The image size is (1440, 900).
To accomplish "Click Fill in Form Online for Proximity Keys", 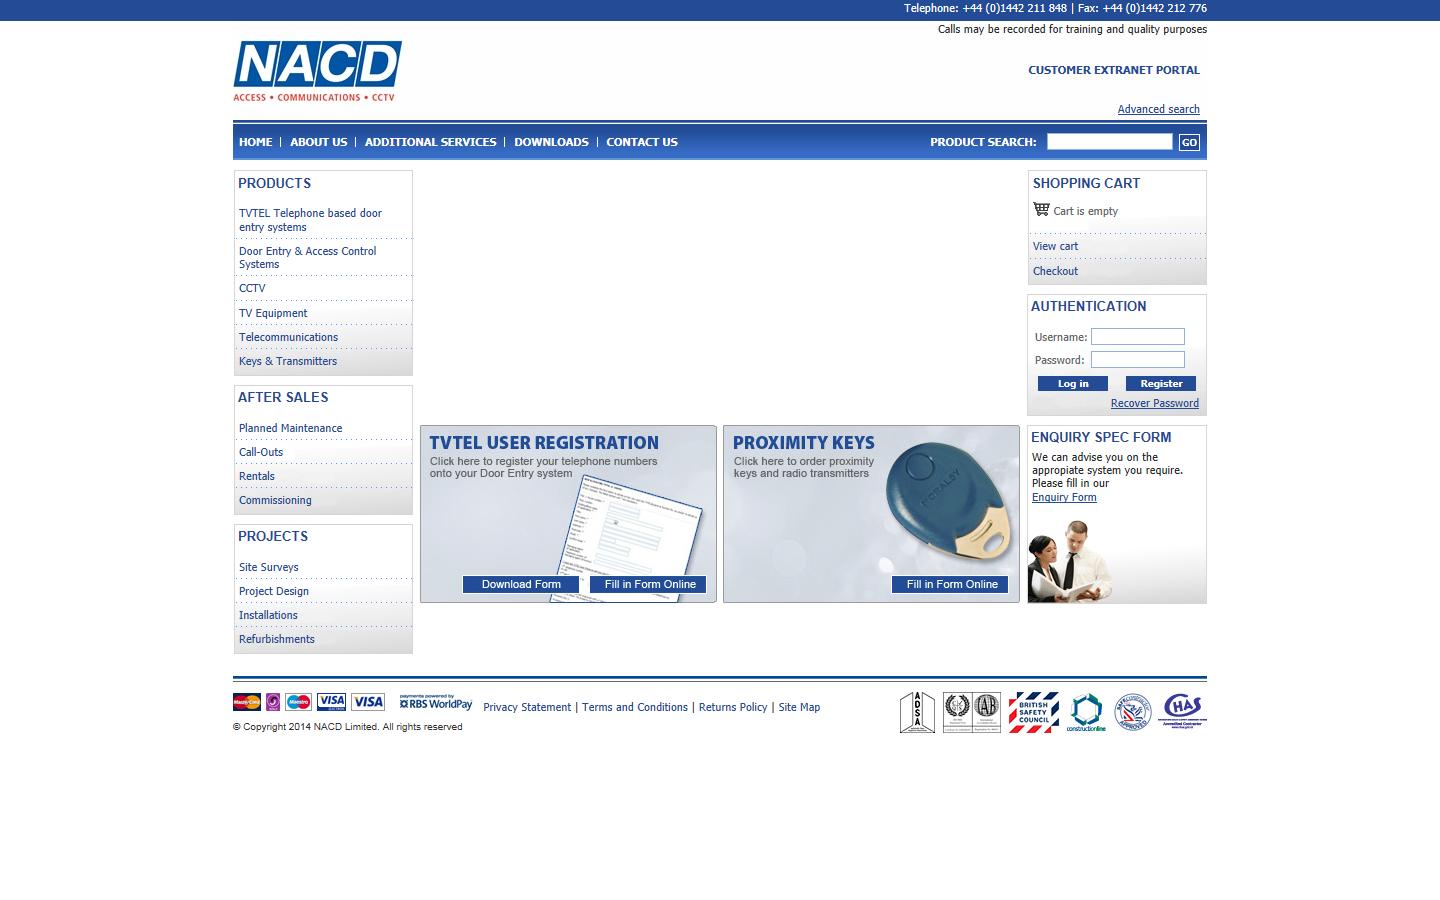I will (949, 584).
